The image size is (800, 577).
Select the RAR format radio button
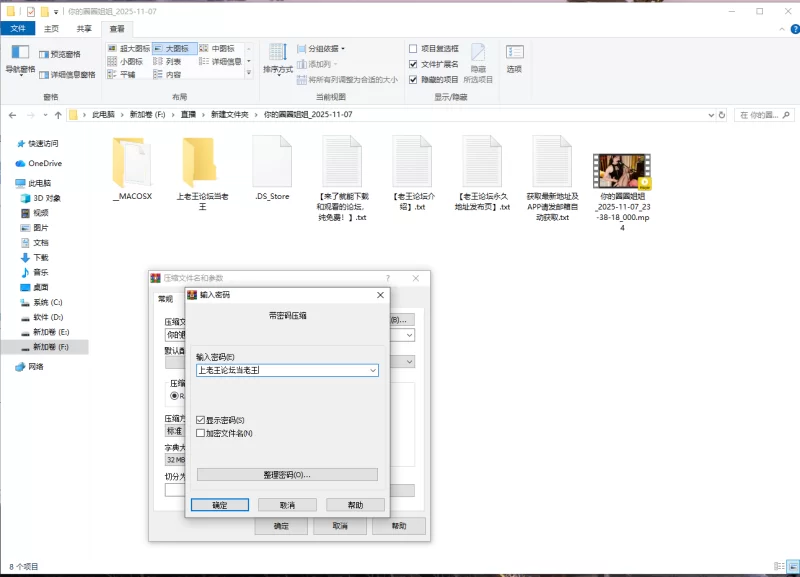pyautogui.click(x=174, y=396)
